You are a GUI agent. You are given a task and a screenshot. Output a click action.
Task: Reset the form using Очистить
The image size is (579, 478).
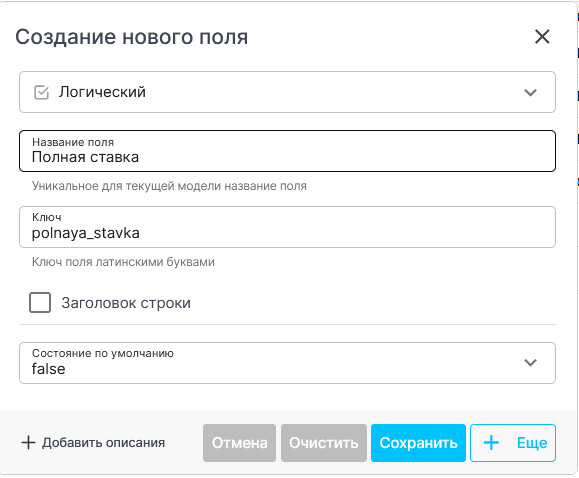(x=324, y=443)
